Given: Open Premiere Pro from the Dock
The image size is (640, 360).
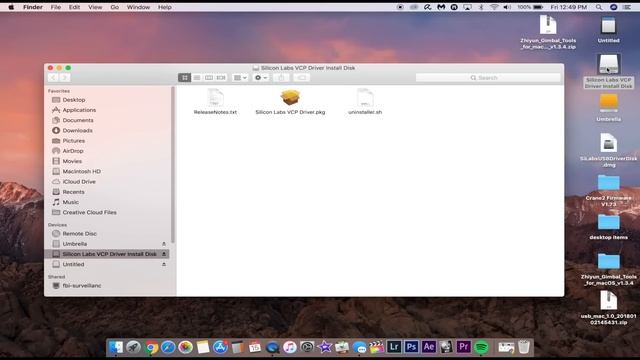Looking at the screenshot, I should pos(464,347).
